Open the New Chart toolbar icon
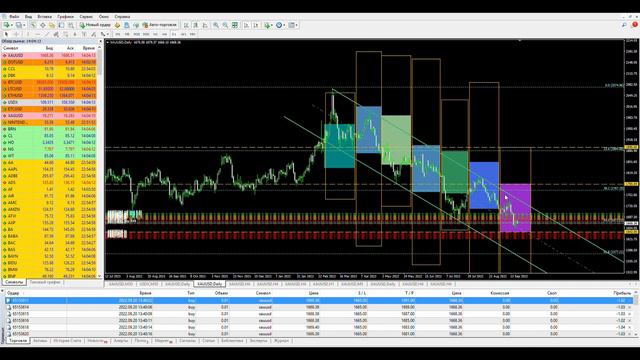 [6, 25]
